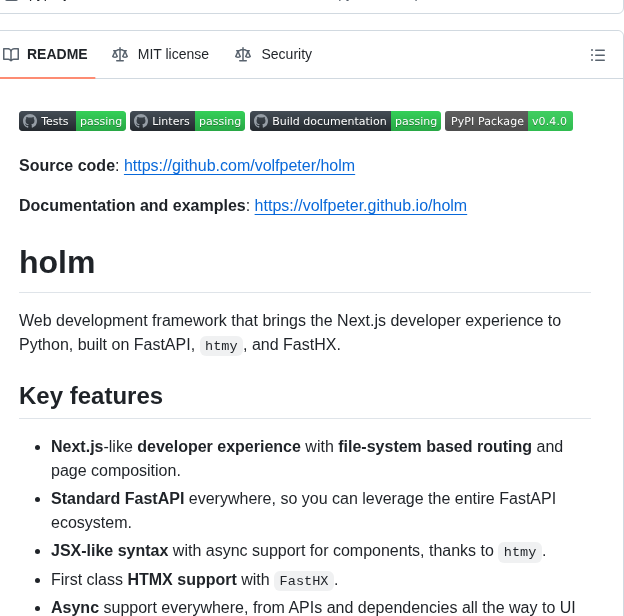Click the "holm" main heading
The image size is (624, 616).
click(x=57, y=262)
